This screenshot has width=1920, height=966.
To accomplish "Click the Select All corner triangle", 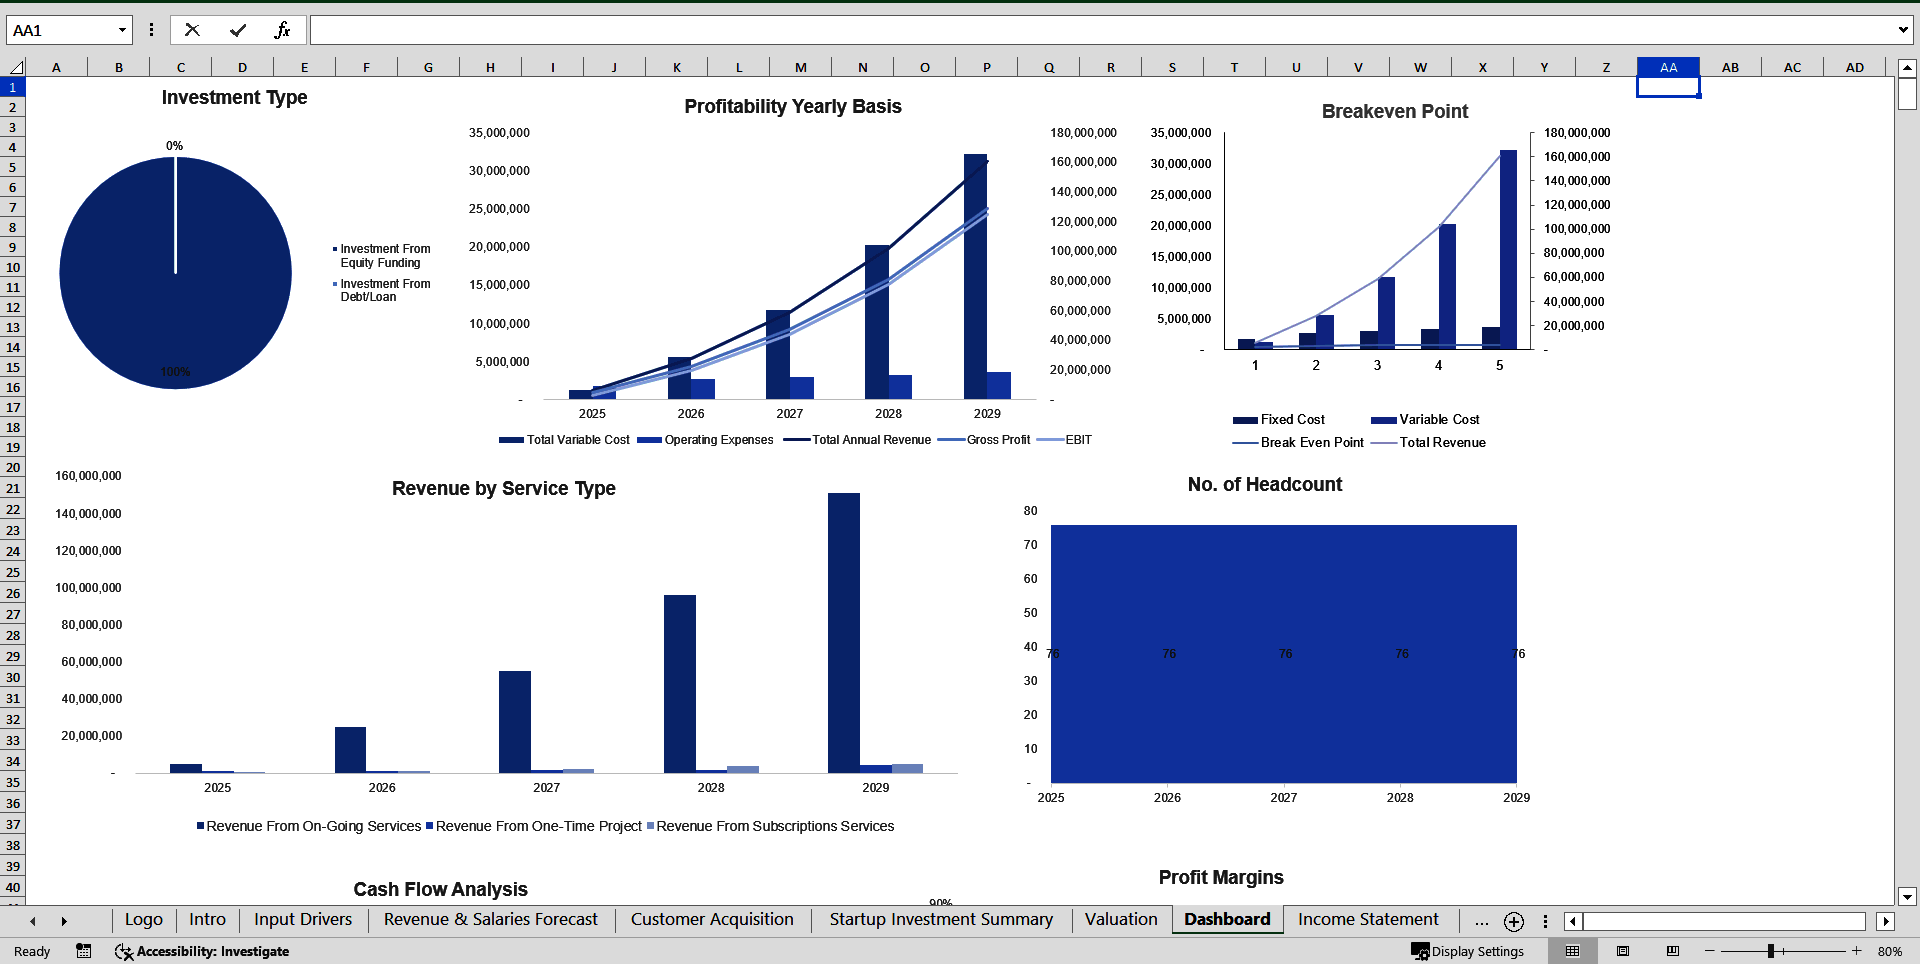I will coord(16,67).
